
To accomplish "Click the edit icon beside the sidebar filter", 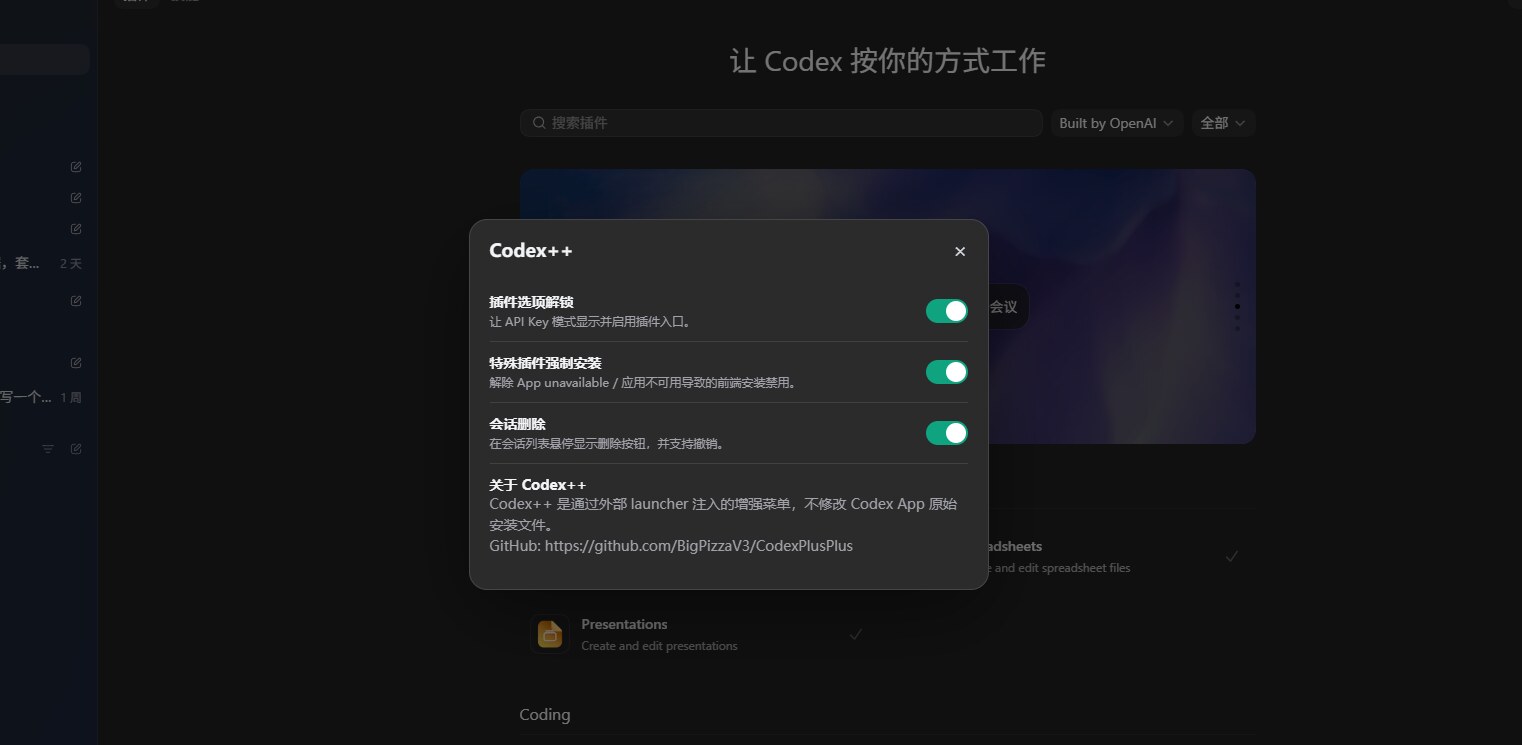I will tap(76, 449).
